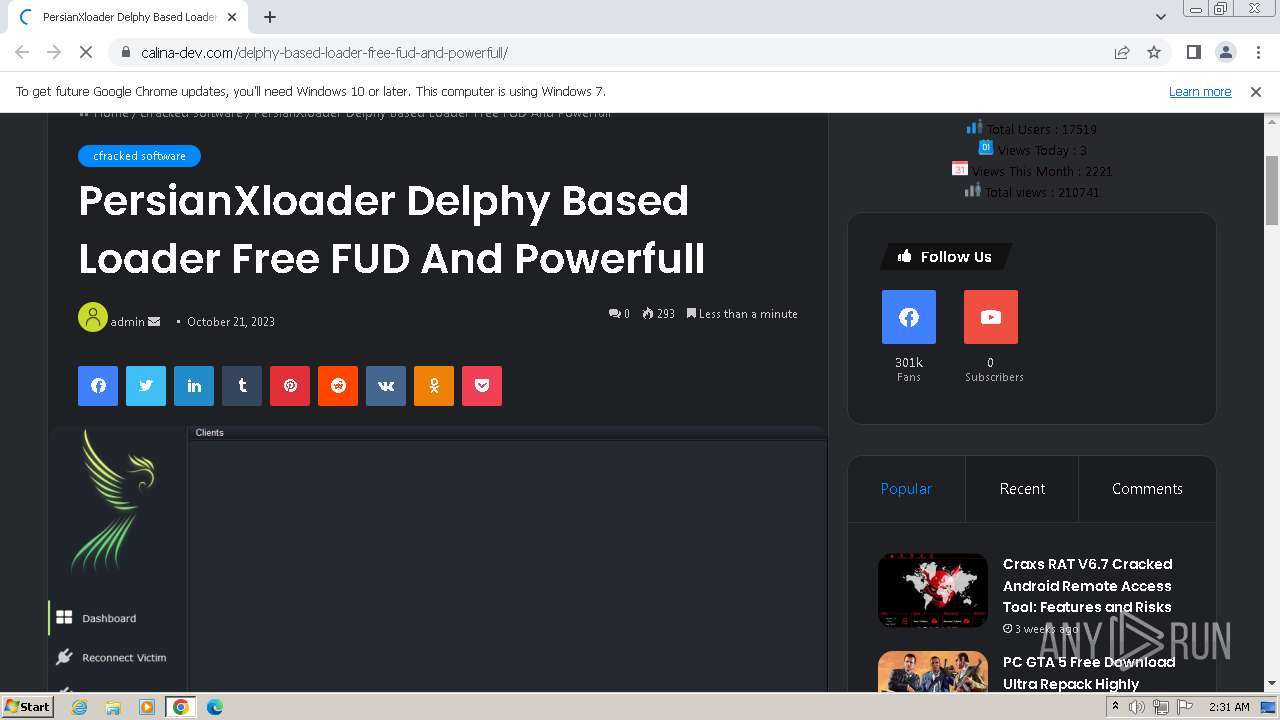Share the article on Pinterest

click(290, 386)
